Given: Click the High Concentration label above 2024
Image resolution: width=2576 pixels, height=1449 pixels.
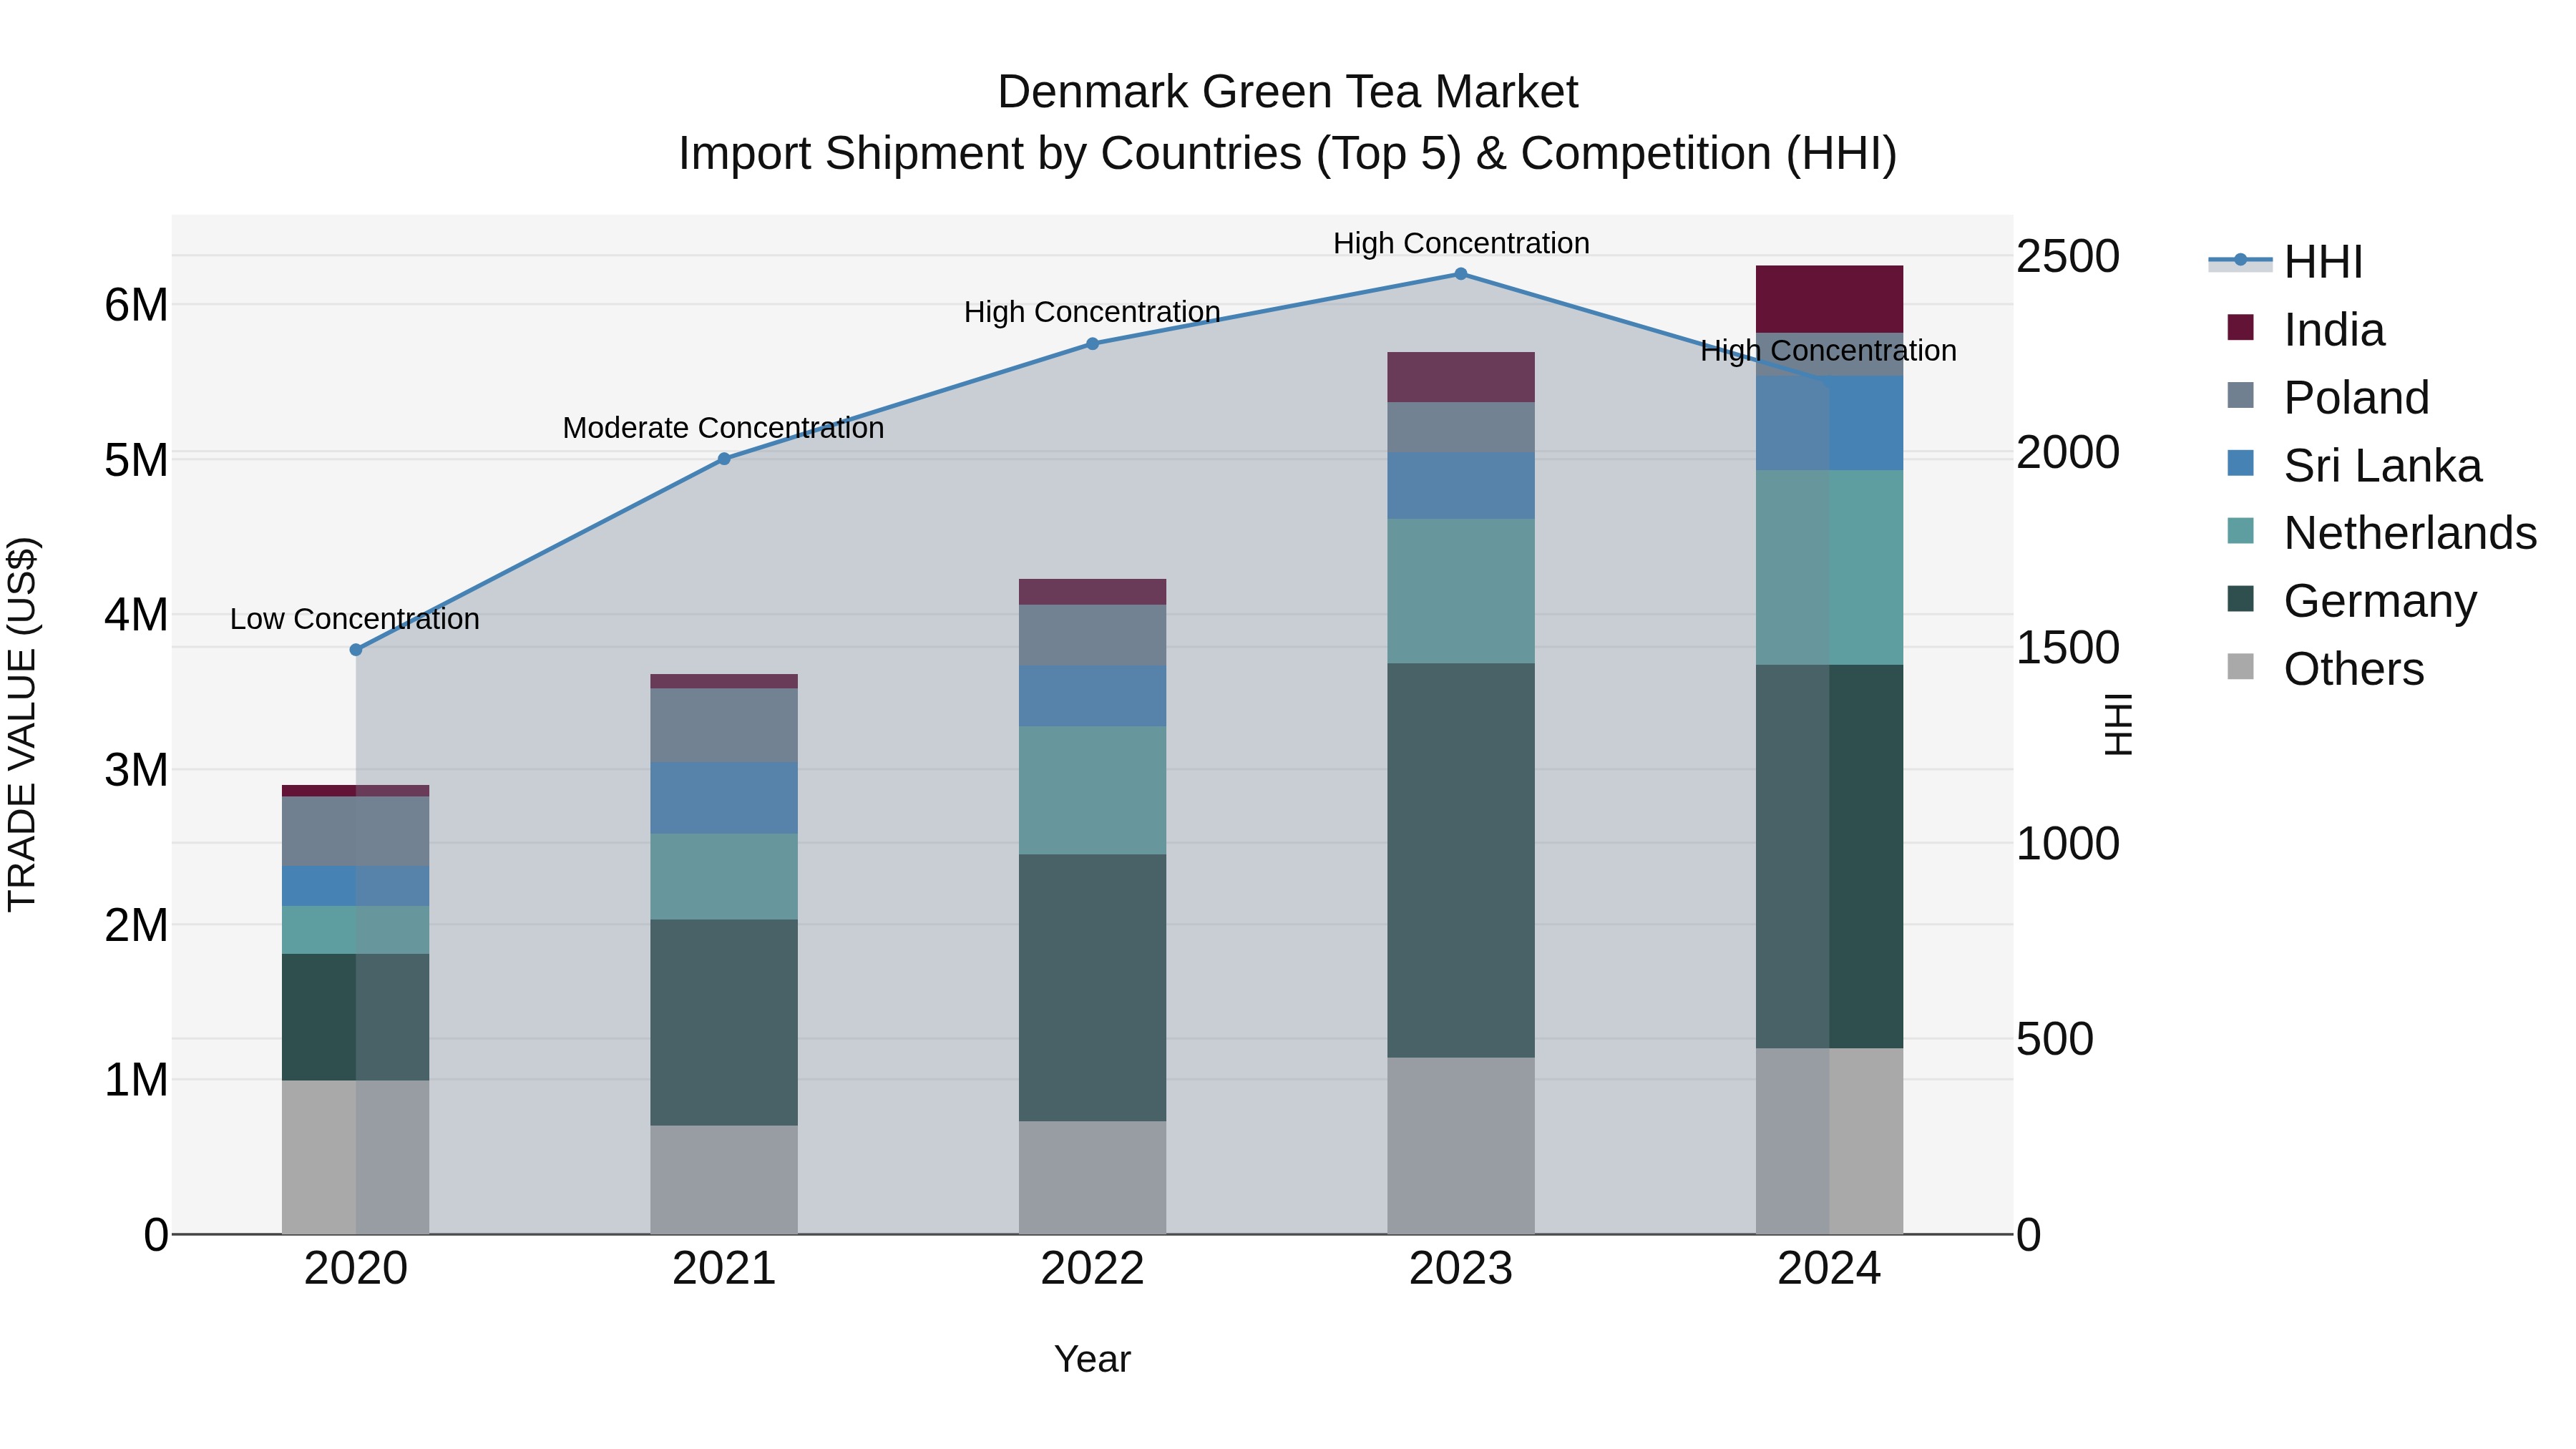Looking at the screenshot, I should (x=1829, y=351).
